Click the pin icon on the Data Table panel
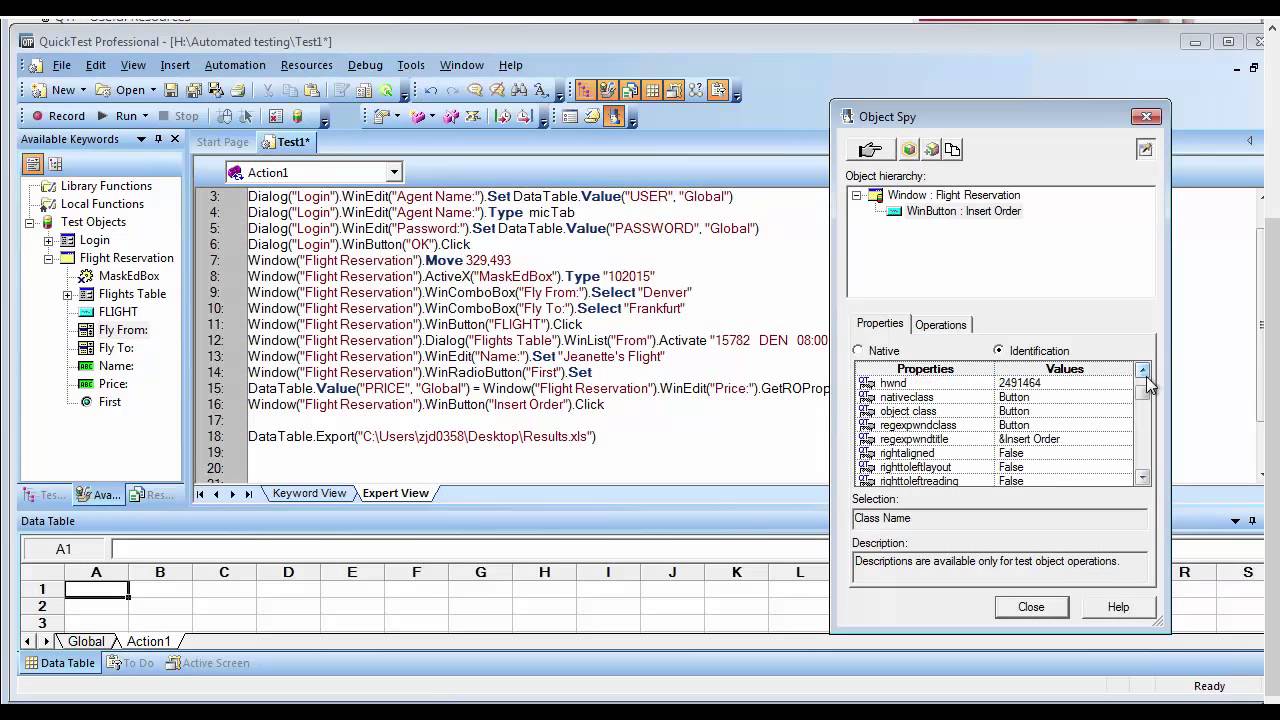 coord(1252,521)
